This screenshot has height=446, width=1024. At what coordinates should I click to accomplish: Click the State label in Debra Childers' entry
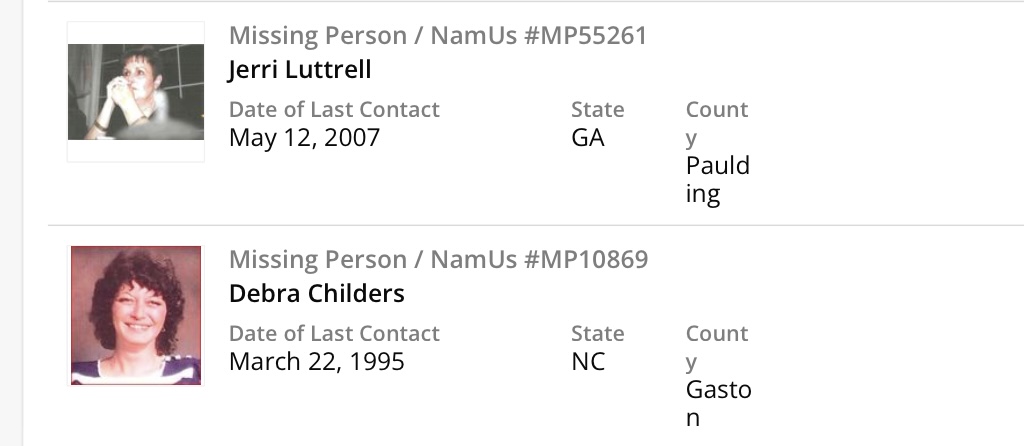(x=597, y=334)
